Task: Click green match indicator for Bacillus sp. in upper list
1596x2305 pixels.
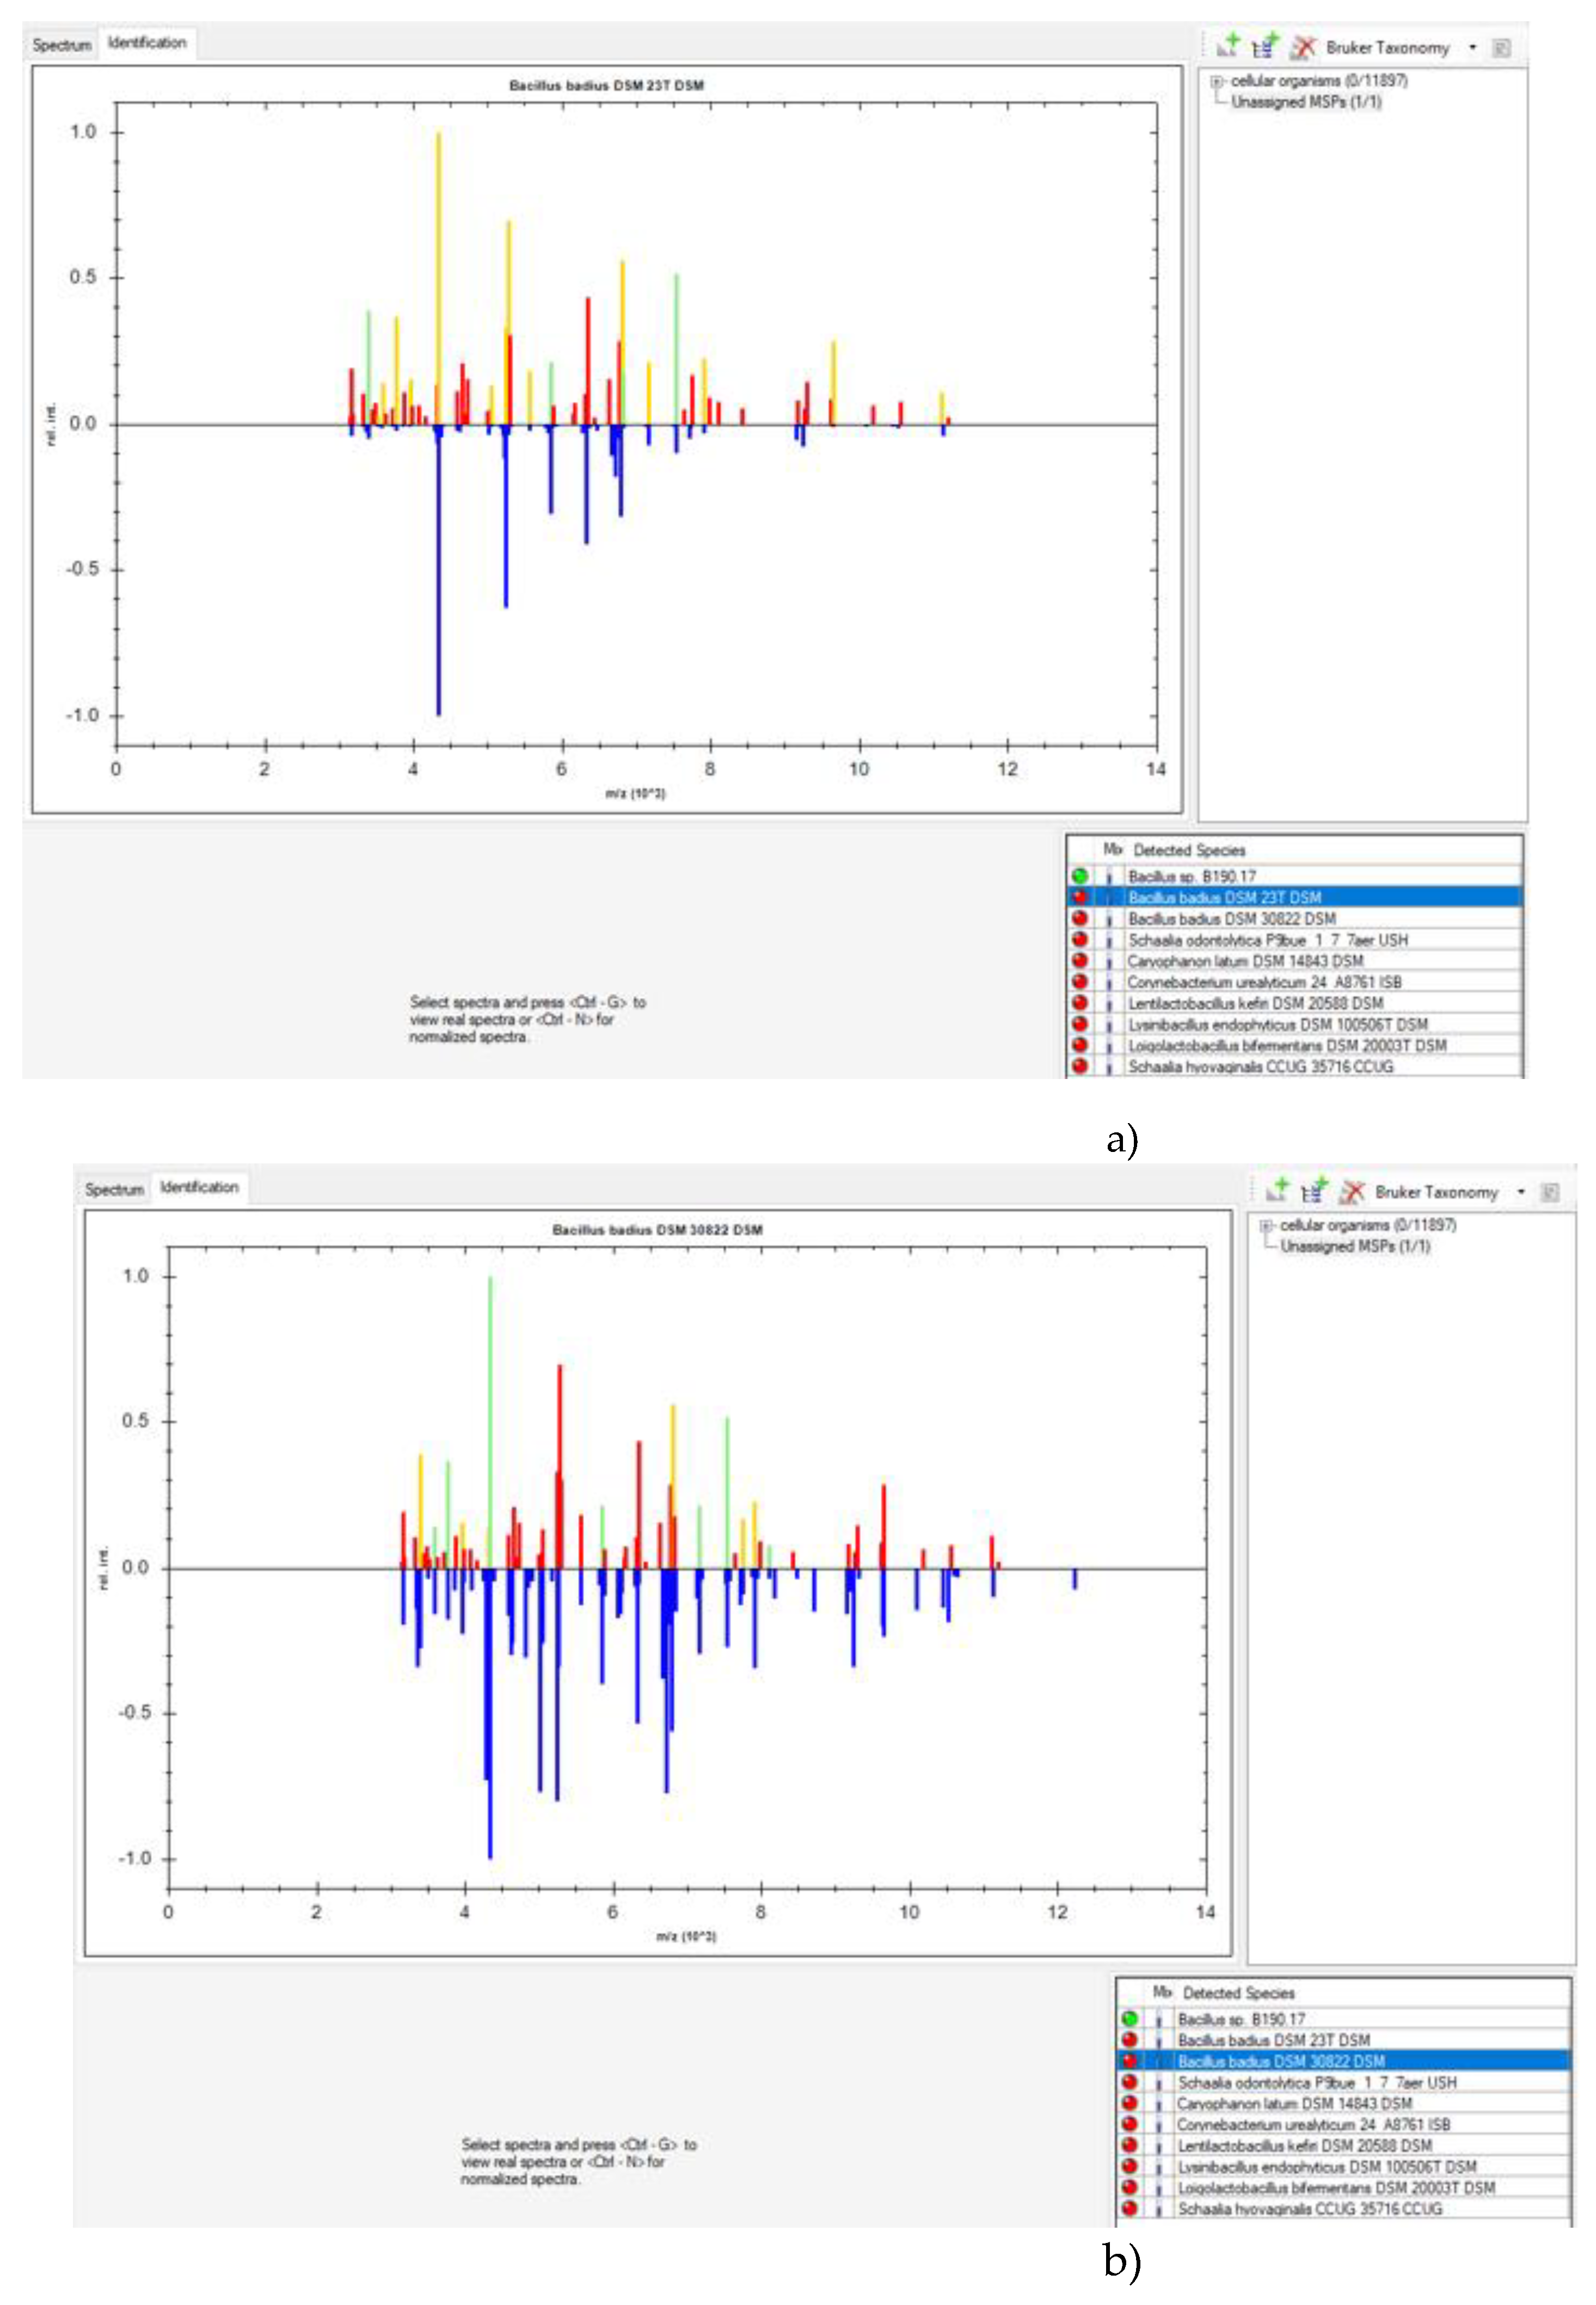Action: click(1080, 876)
